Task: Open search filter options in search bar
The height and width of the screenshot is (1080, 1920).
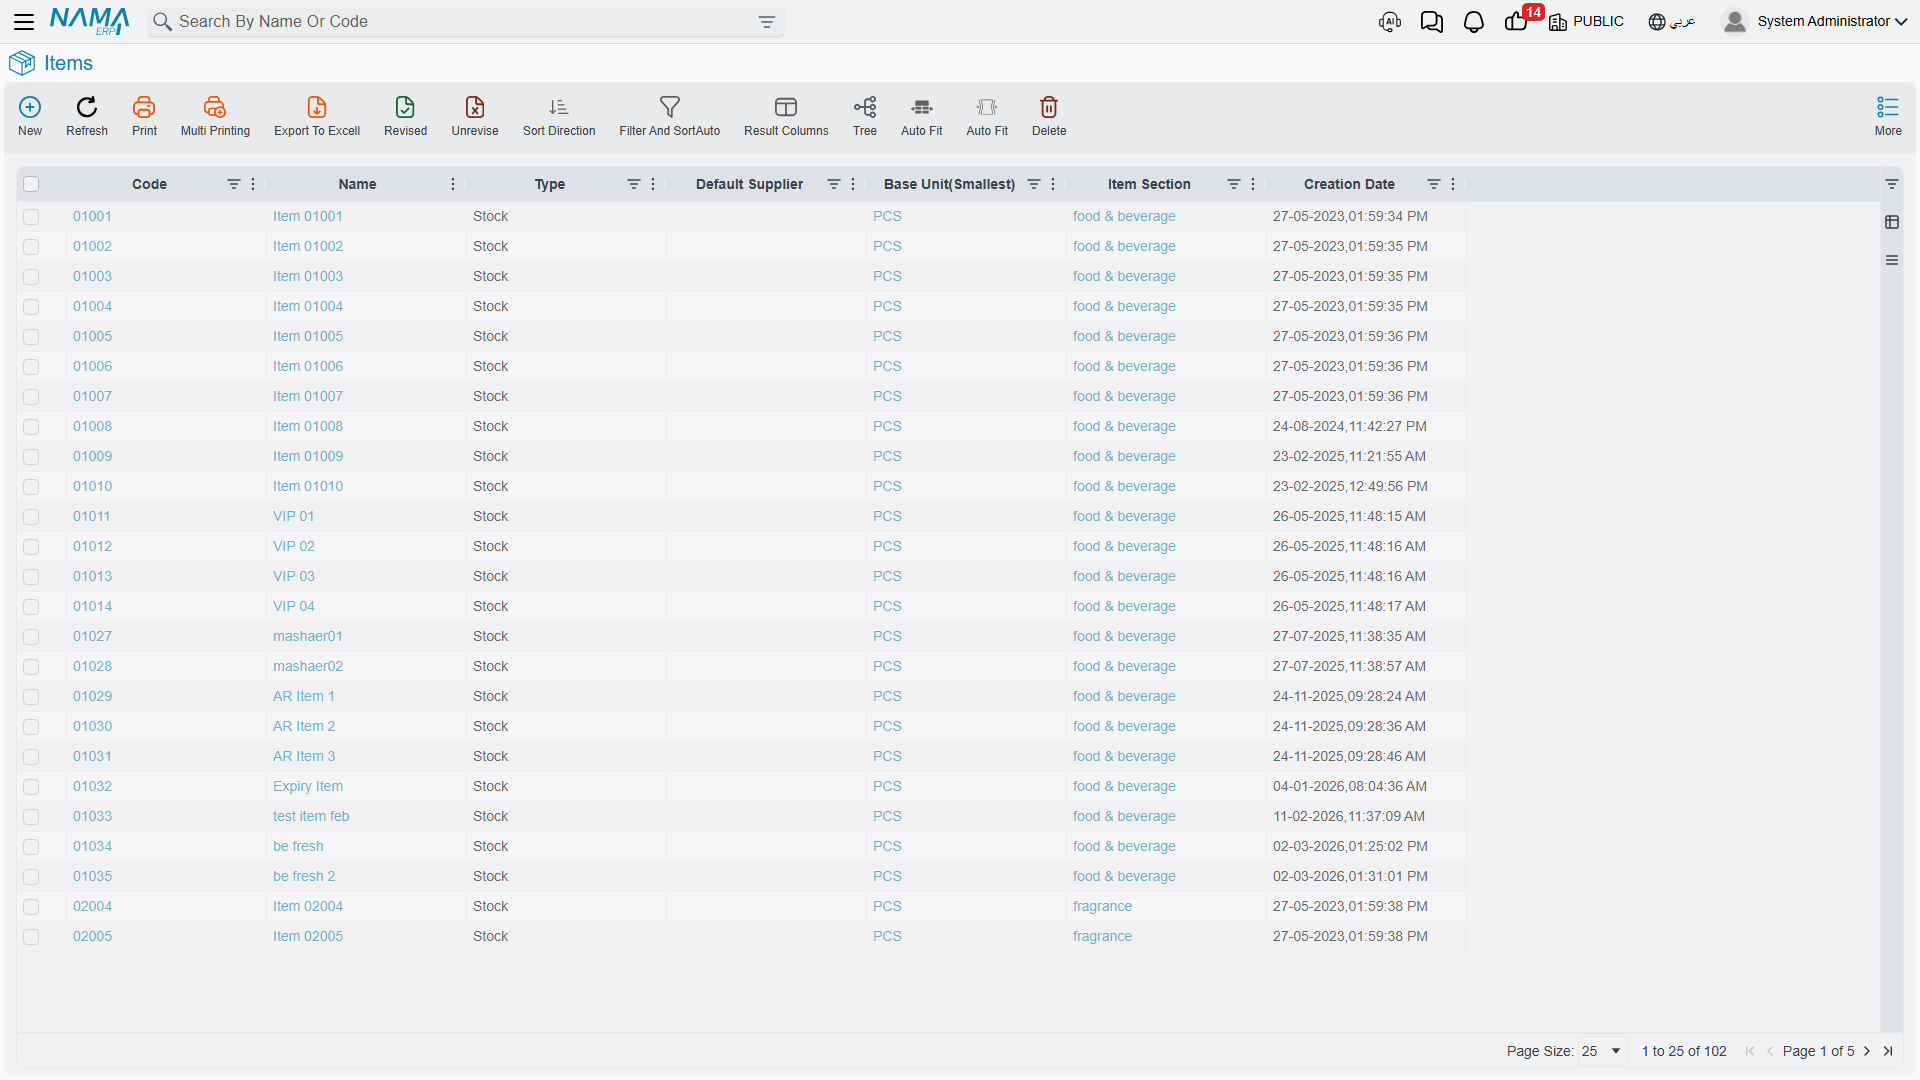Action: pos(767,22)
